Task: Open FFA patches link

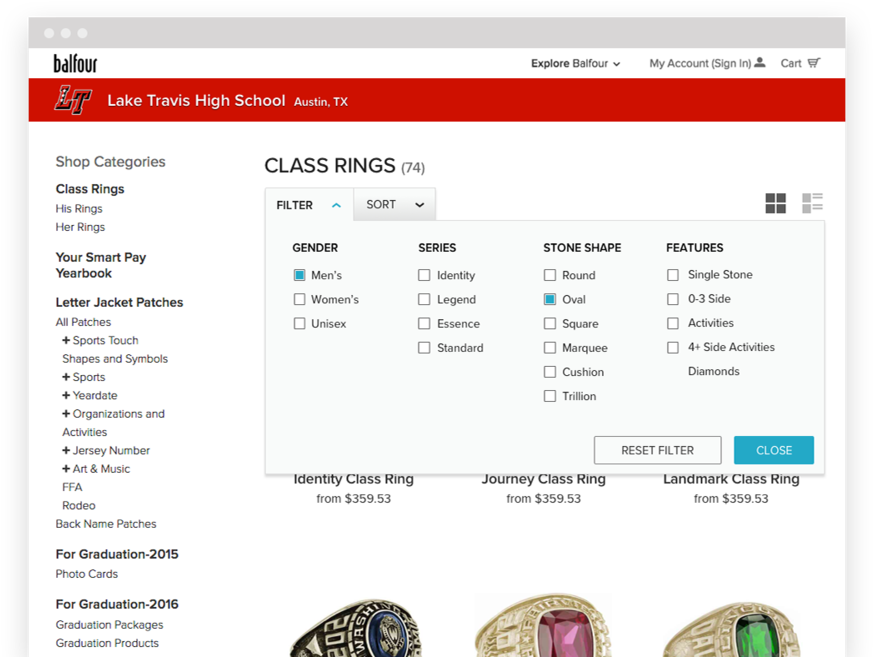Action: 72,487
